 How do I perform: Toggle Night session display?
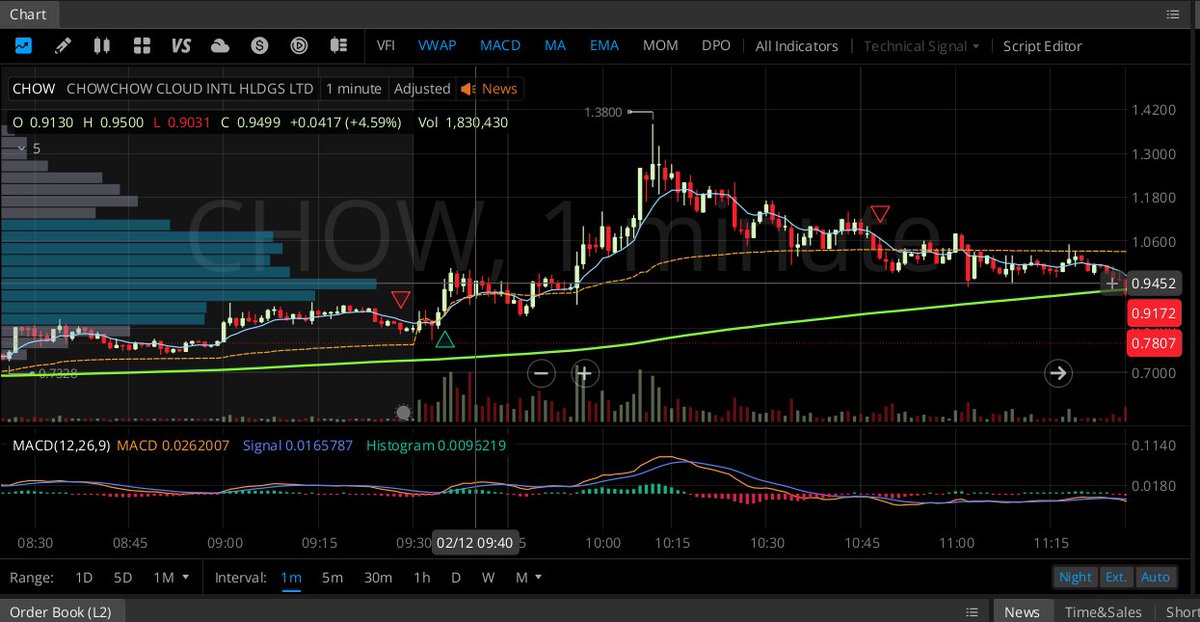(1075, 577)
